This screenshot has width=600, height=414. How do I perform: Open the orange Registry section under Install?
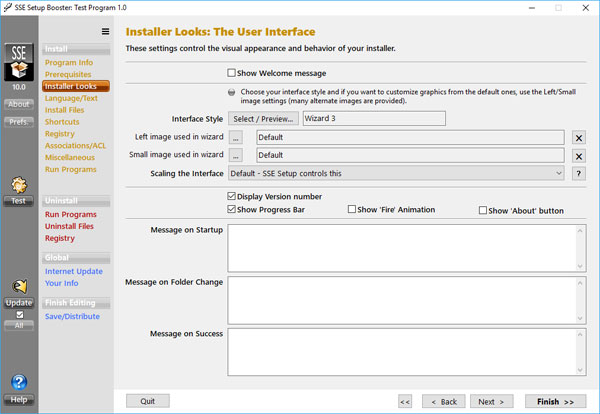click(x=60, y=134)
